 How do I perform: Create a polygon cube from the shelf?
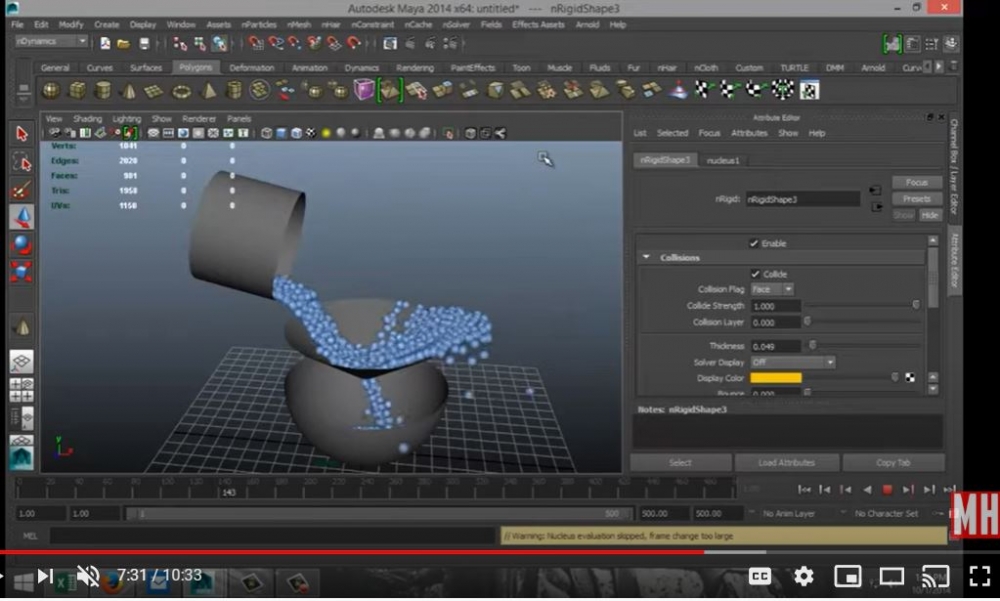77,91
